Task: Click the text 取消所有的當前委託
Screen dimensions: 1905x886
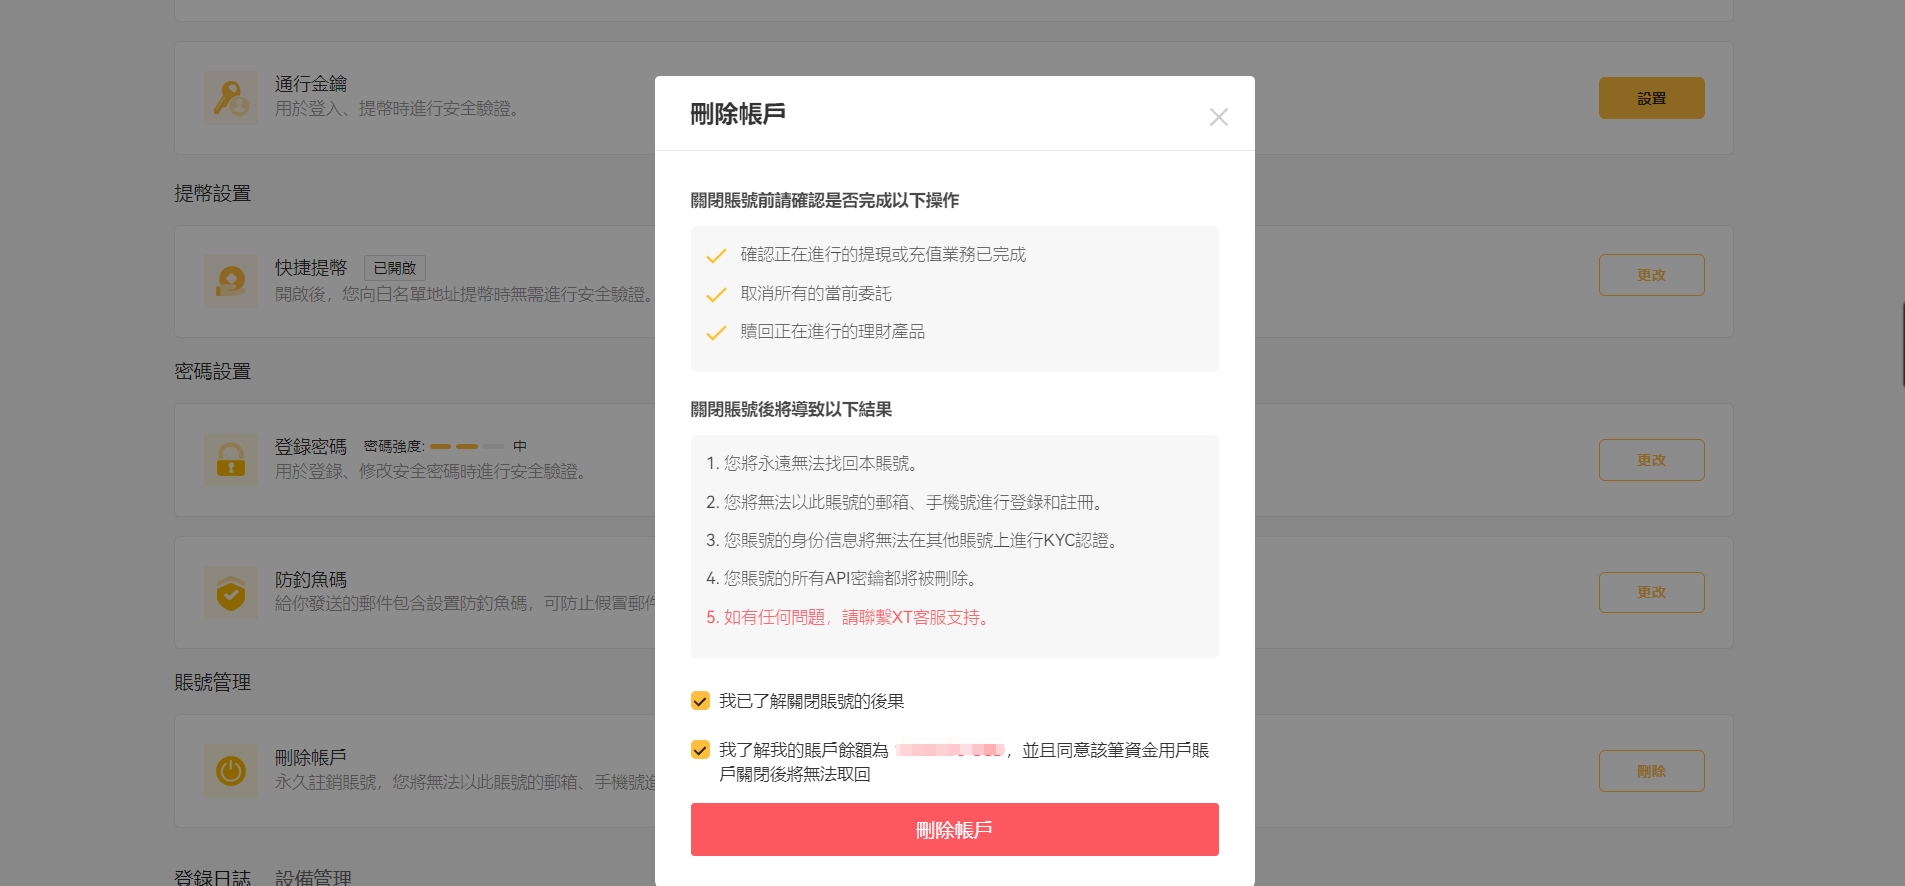Action: click(816, 294)
